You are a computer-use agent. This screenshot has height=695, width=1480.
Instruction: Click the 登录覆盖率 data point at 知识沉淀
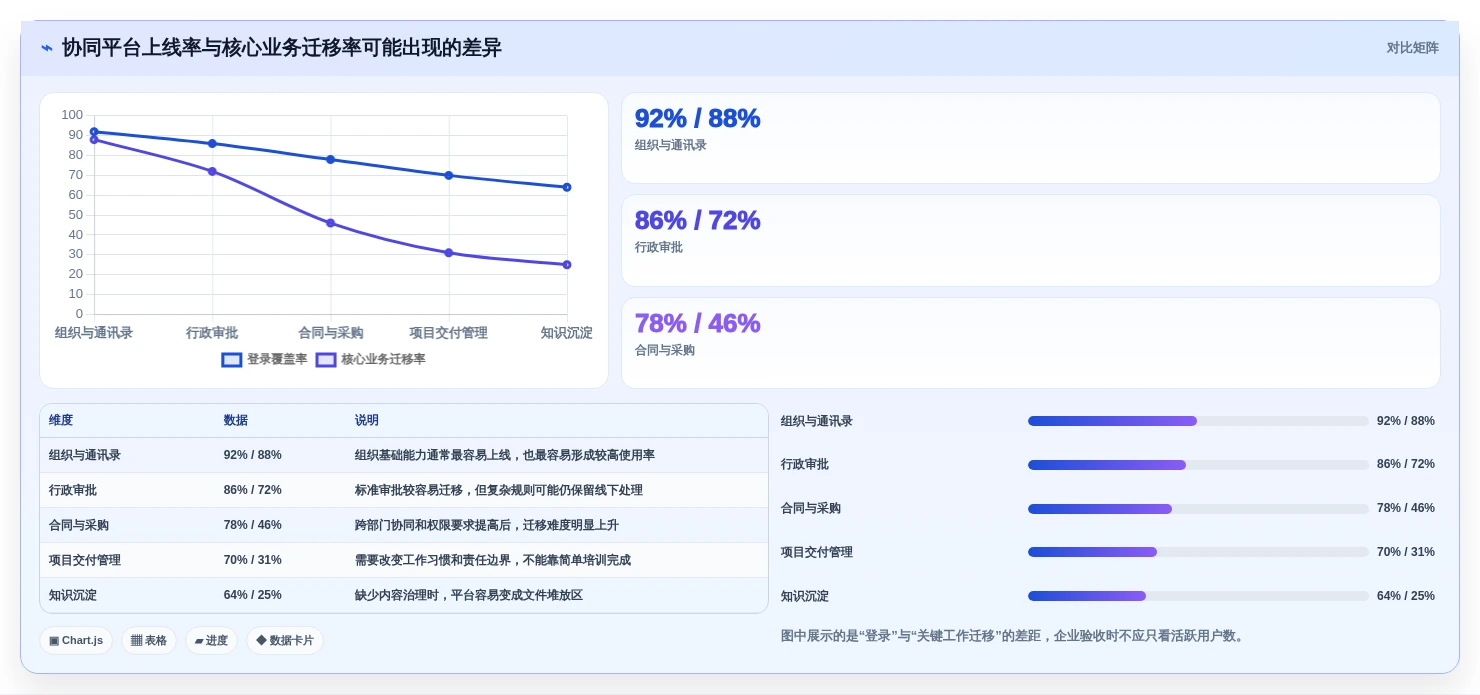tap(567, 187)
